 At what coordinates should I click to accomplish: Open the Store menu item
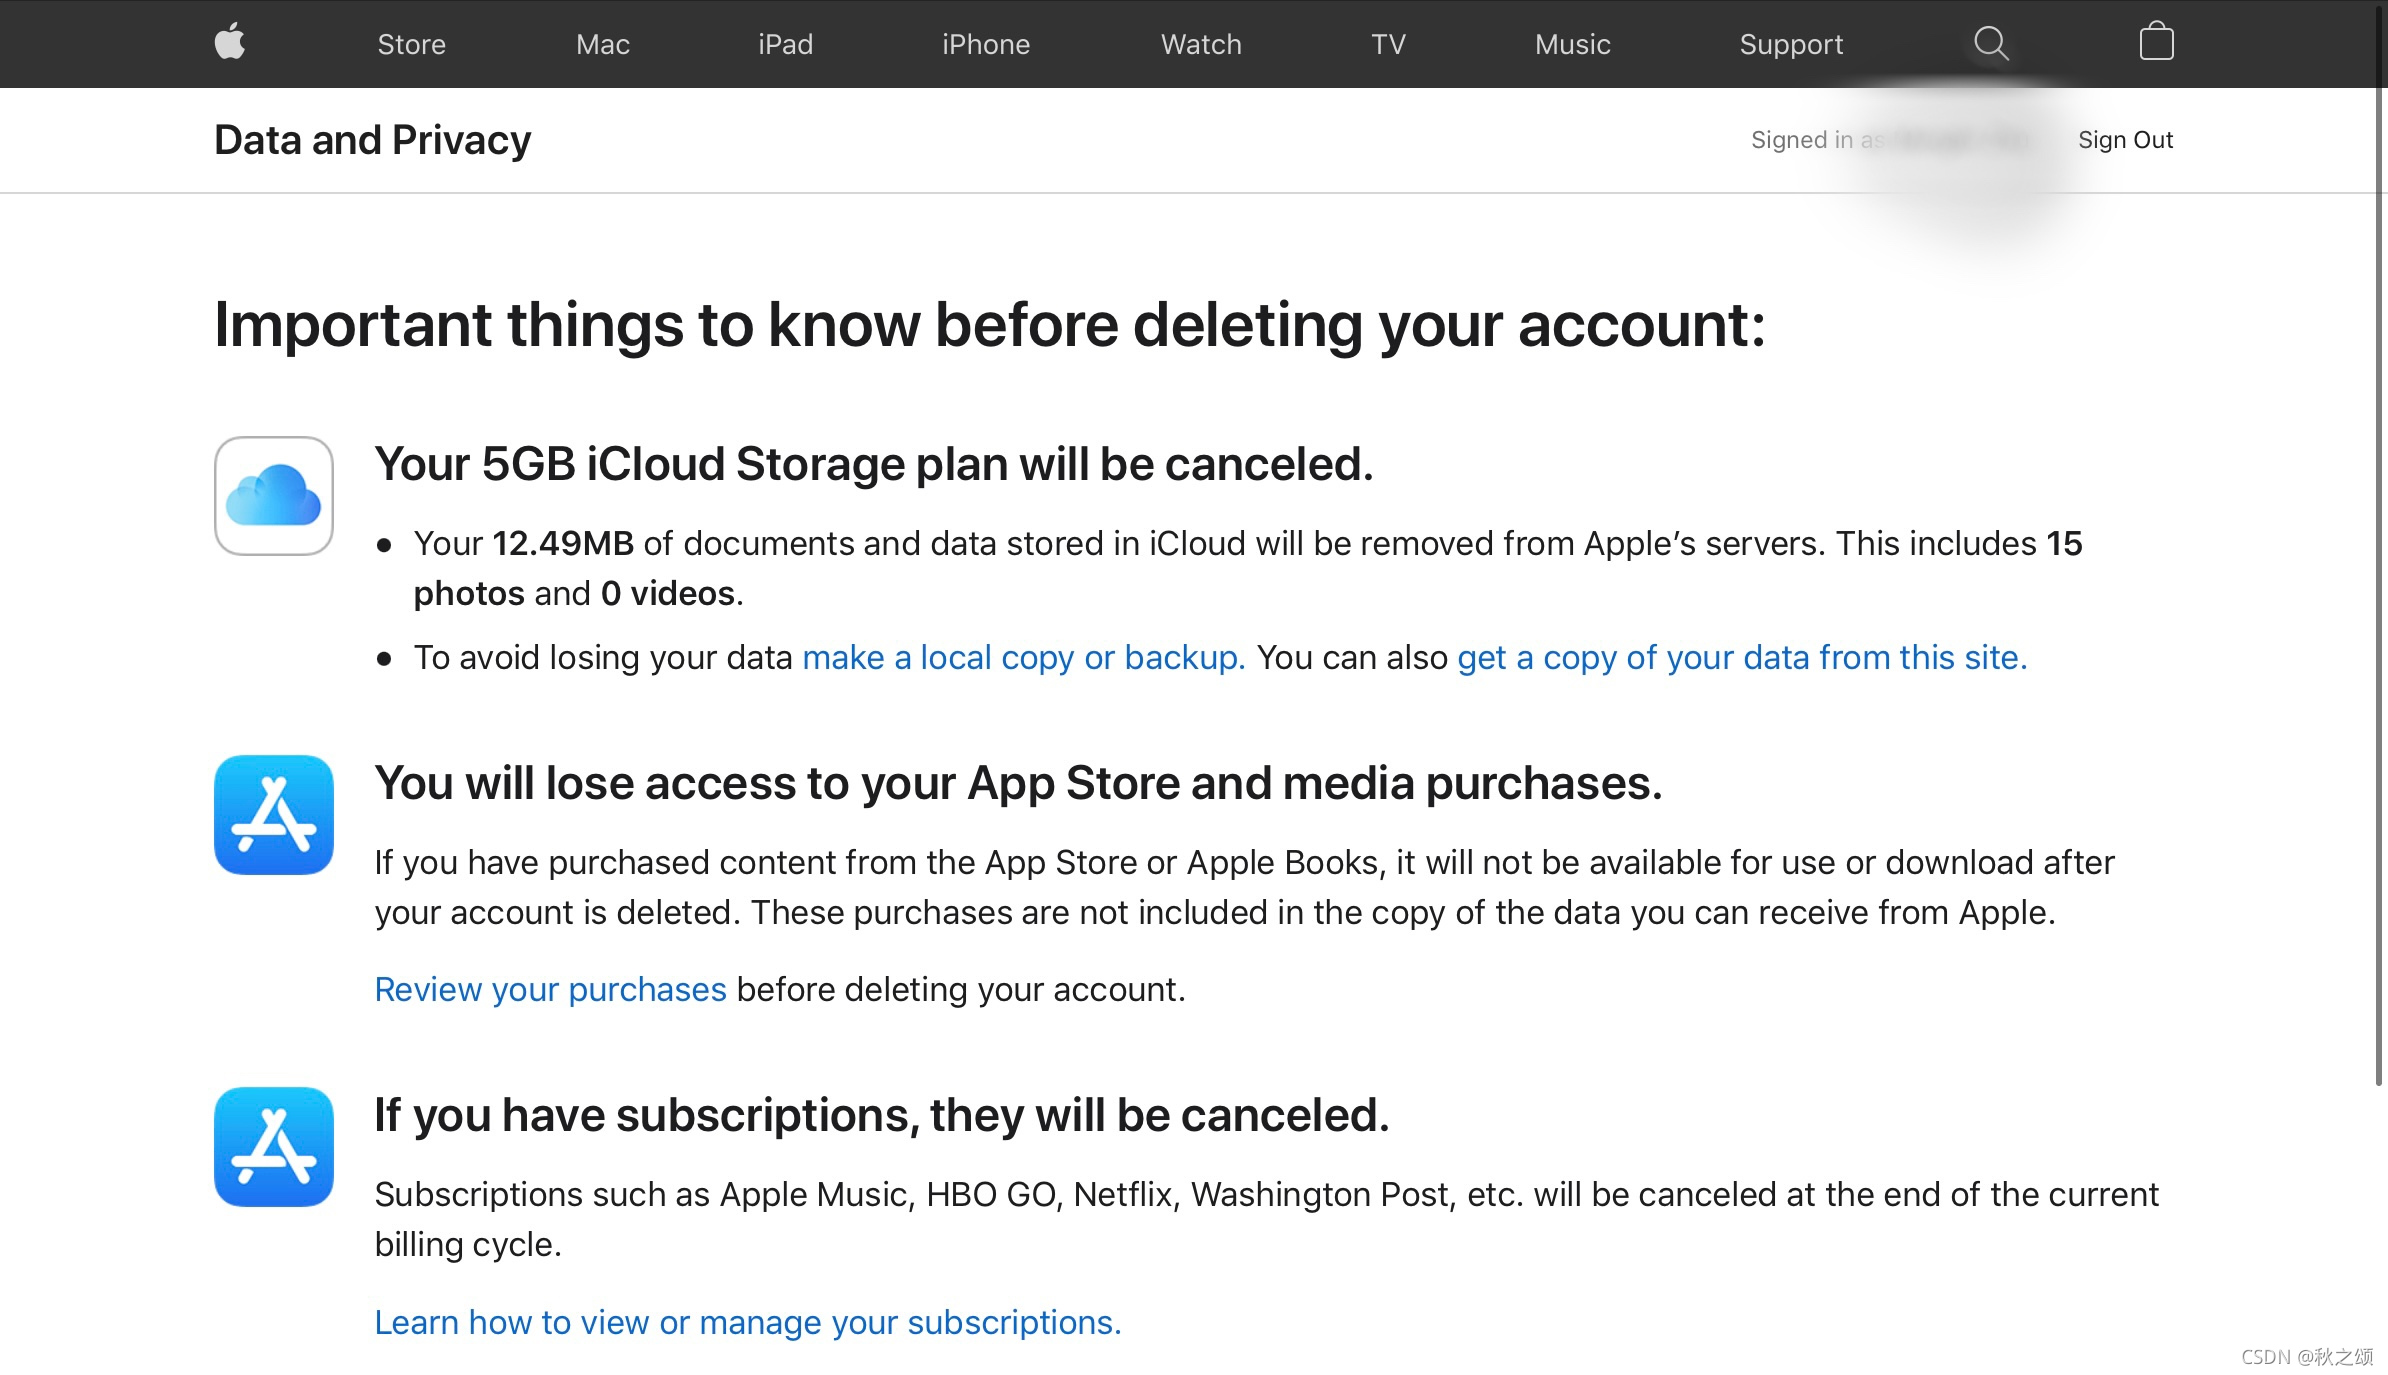pos(411,44)
